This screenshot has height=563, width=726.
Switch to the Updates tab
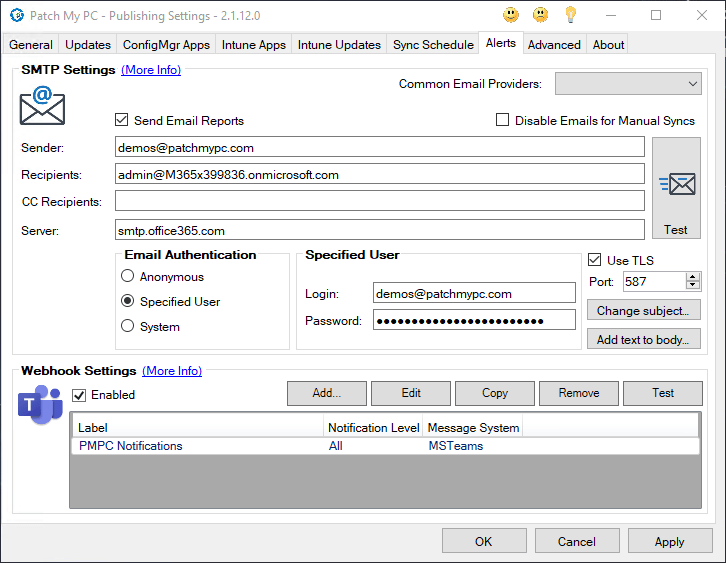[x=88, y=44]
